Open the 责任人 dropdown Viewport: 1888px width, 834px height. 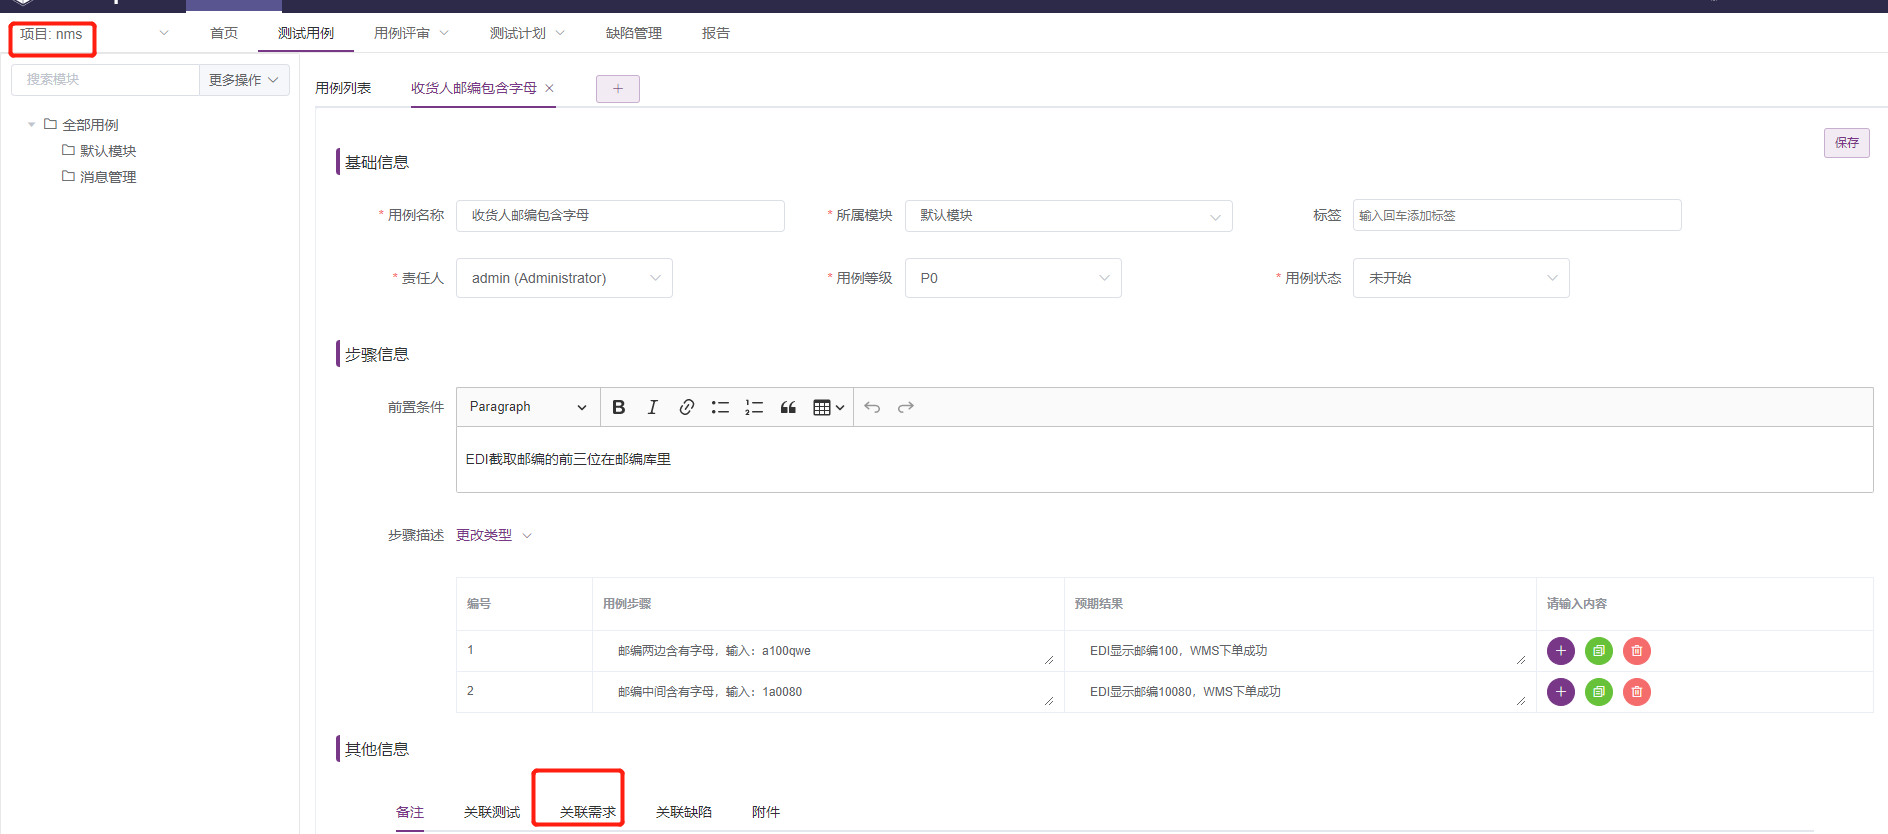point(564,278)
